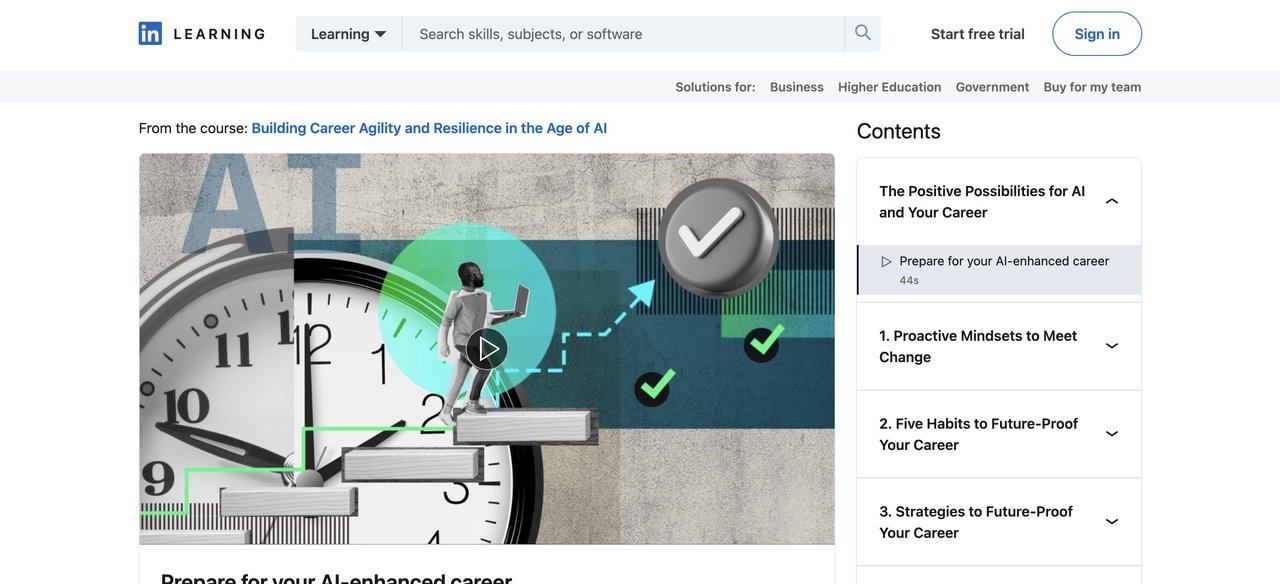Screen dimensions: 1280x584
Task: Click the course video thumbnail image
Action: click(487, 349)
